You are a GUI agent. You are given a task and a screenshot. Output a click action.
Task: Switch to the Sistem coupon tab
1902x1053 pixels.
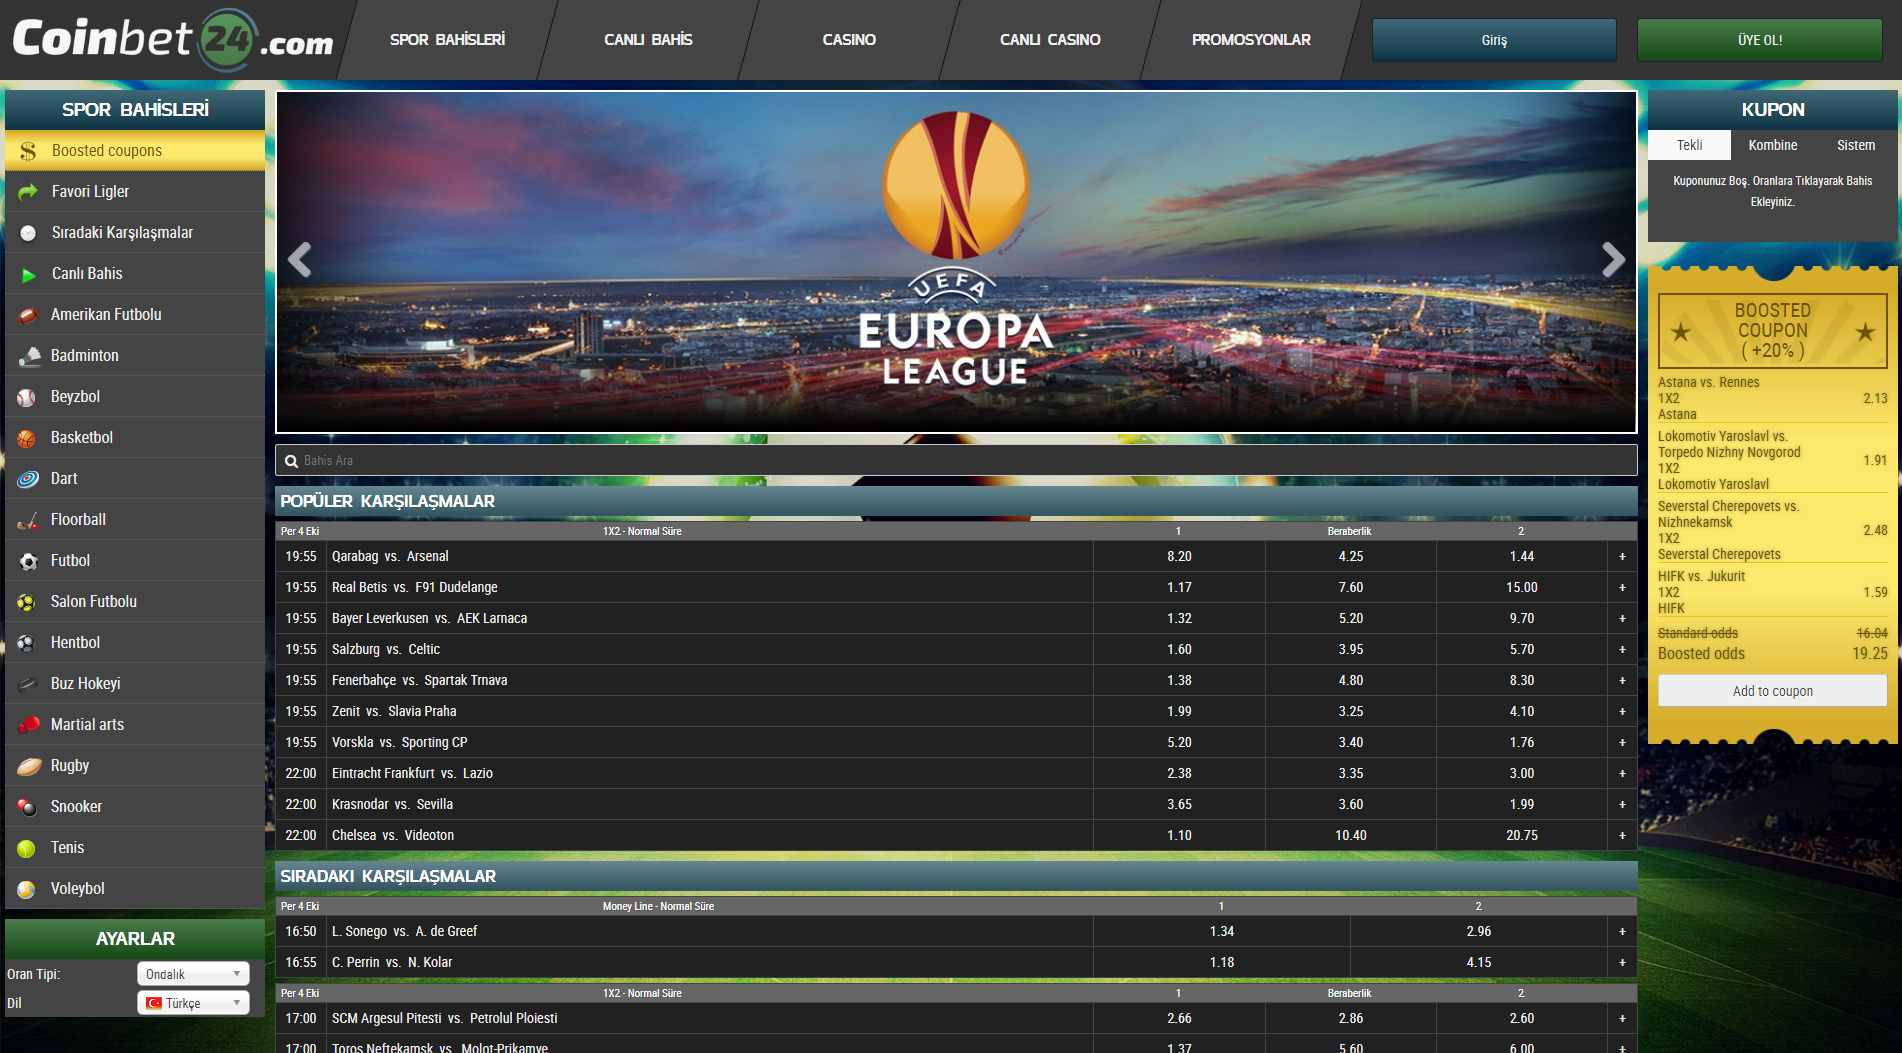1855,145
